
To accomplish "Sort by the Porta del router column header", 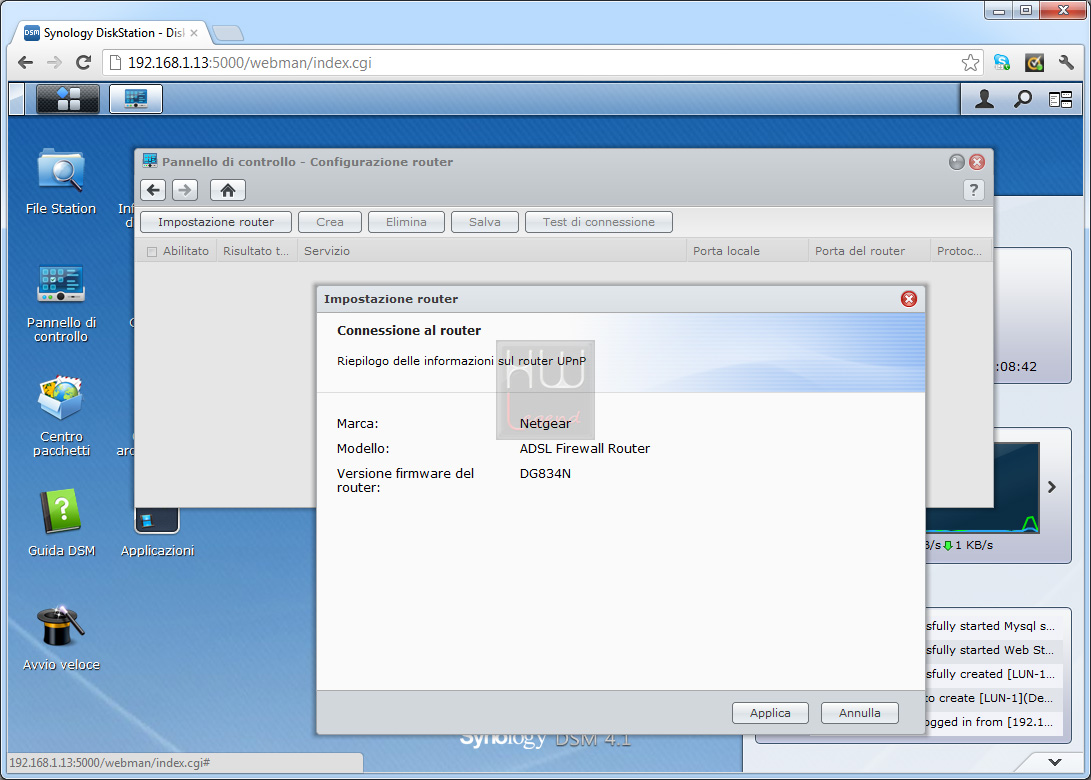I will (x=869, y=251).
